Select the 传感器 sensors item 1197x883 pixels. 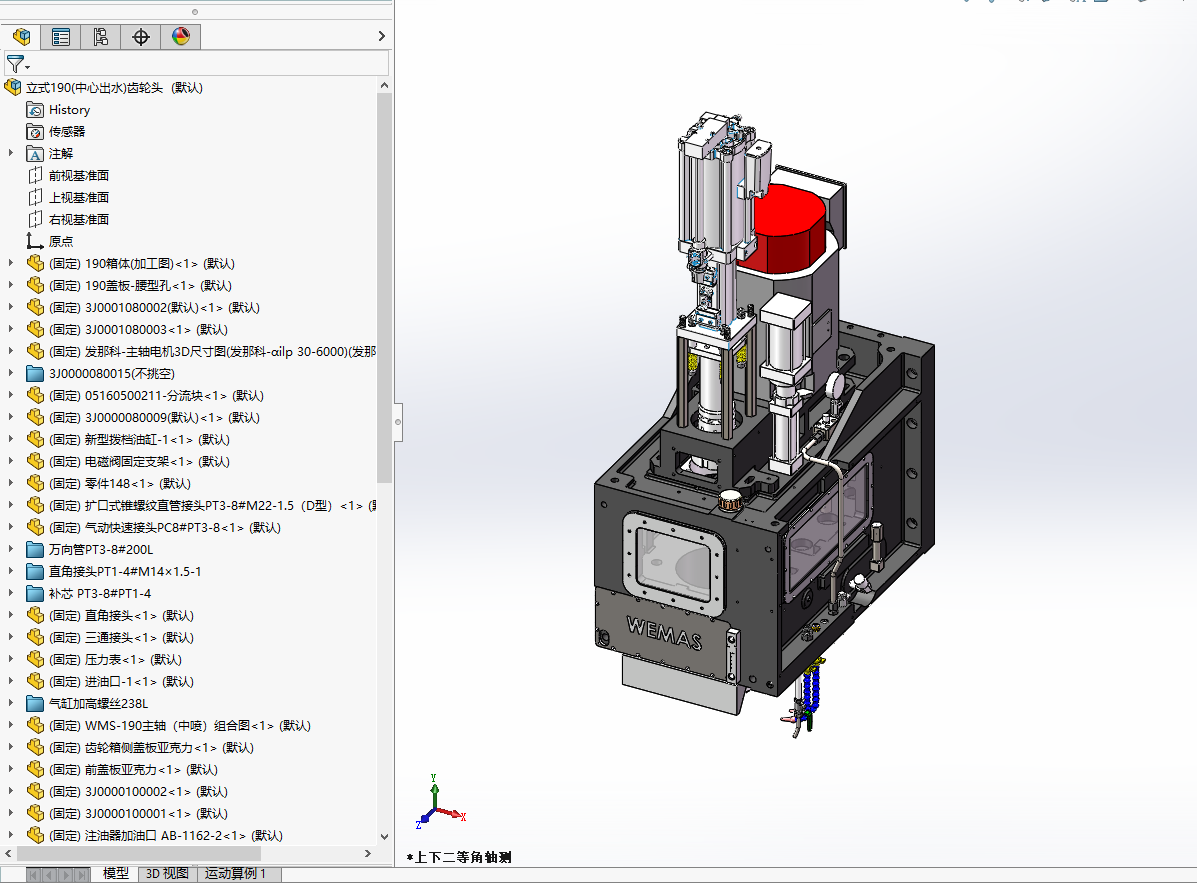coord(67,132)
